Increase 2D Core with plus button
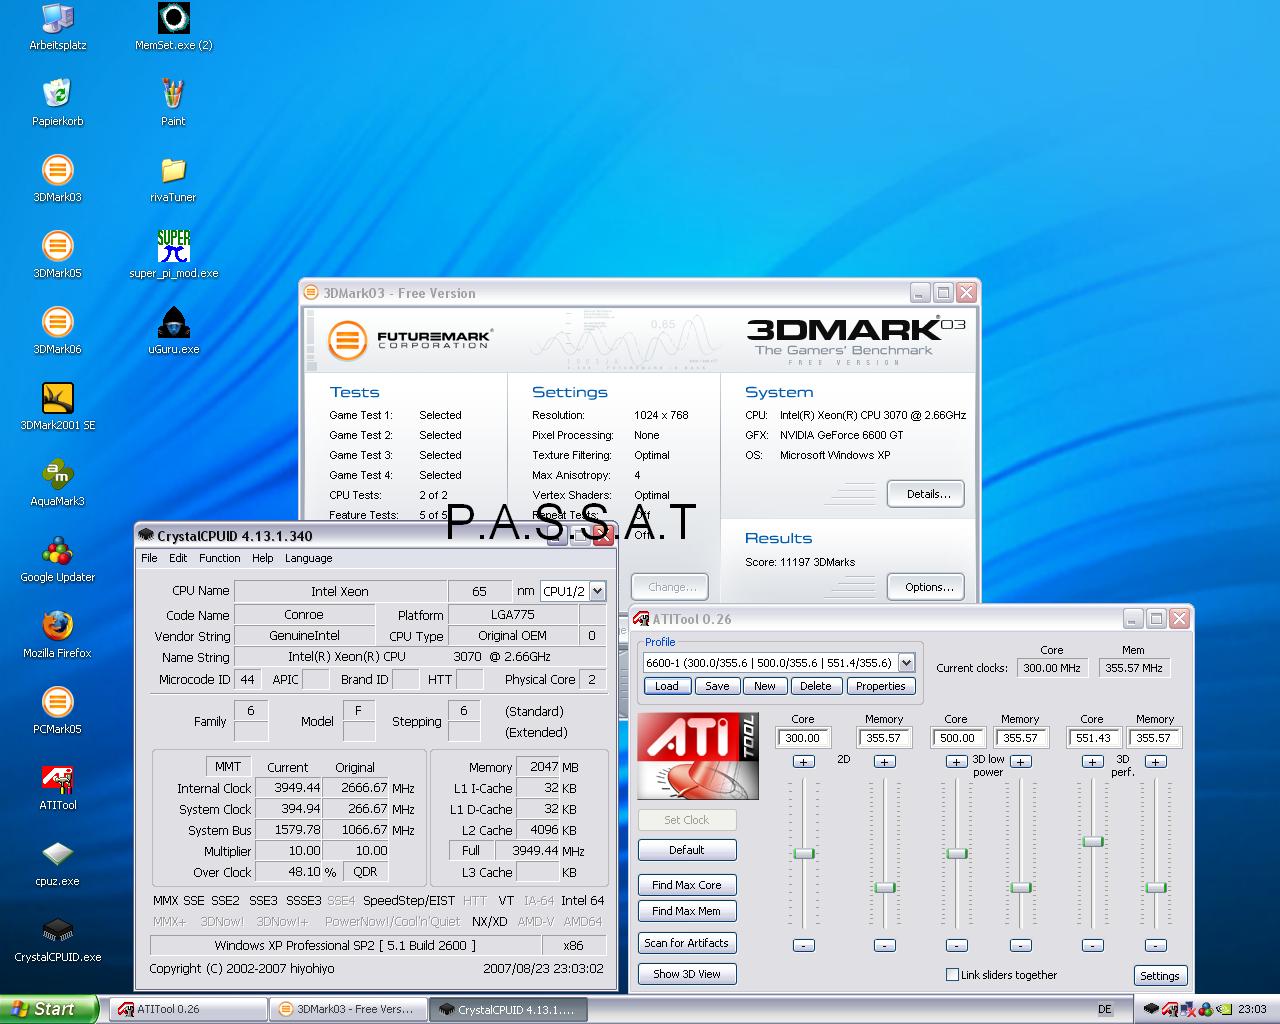Image resolution: width=1280 pixels, height=1024 pixels. 804,762
